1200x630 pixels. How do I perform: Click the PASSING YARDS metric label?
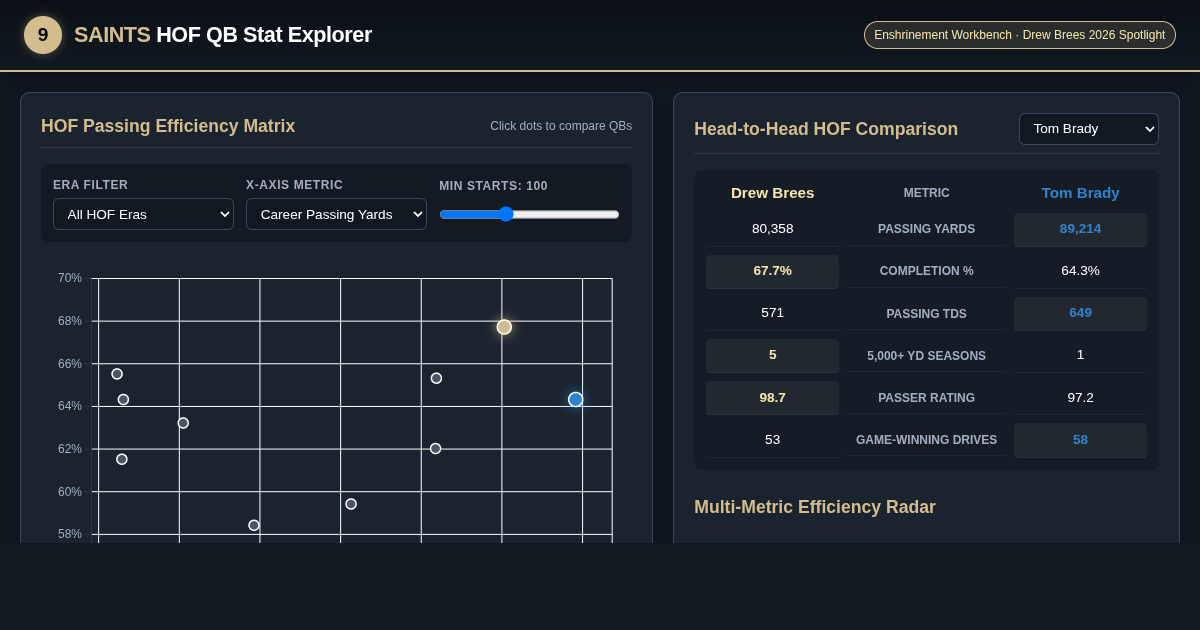pos(926,229)
